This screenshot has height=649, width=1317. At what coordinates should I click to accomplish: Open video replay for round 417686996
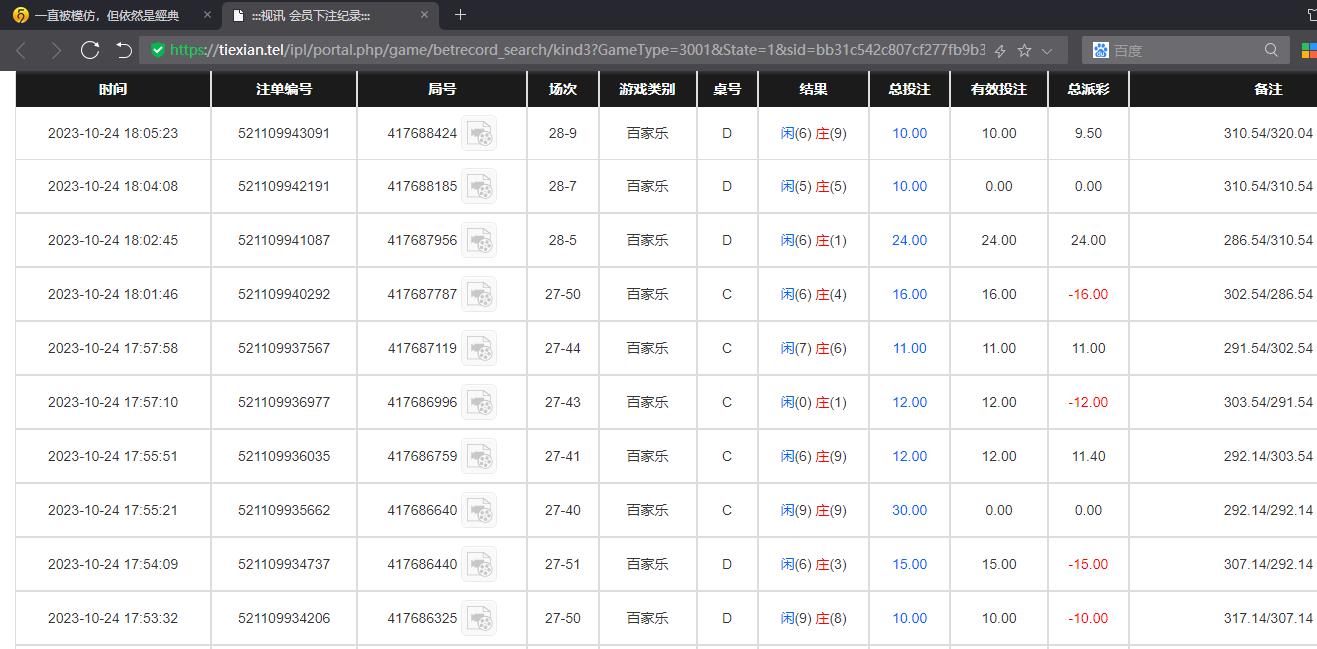(x=479, y=402)
